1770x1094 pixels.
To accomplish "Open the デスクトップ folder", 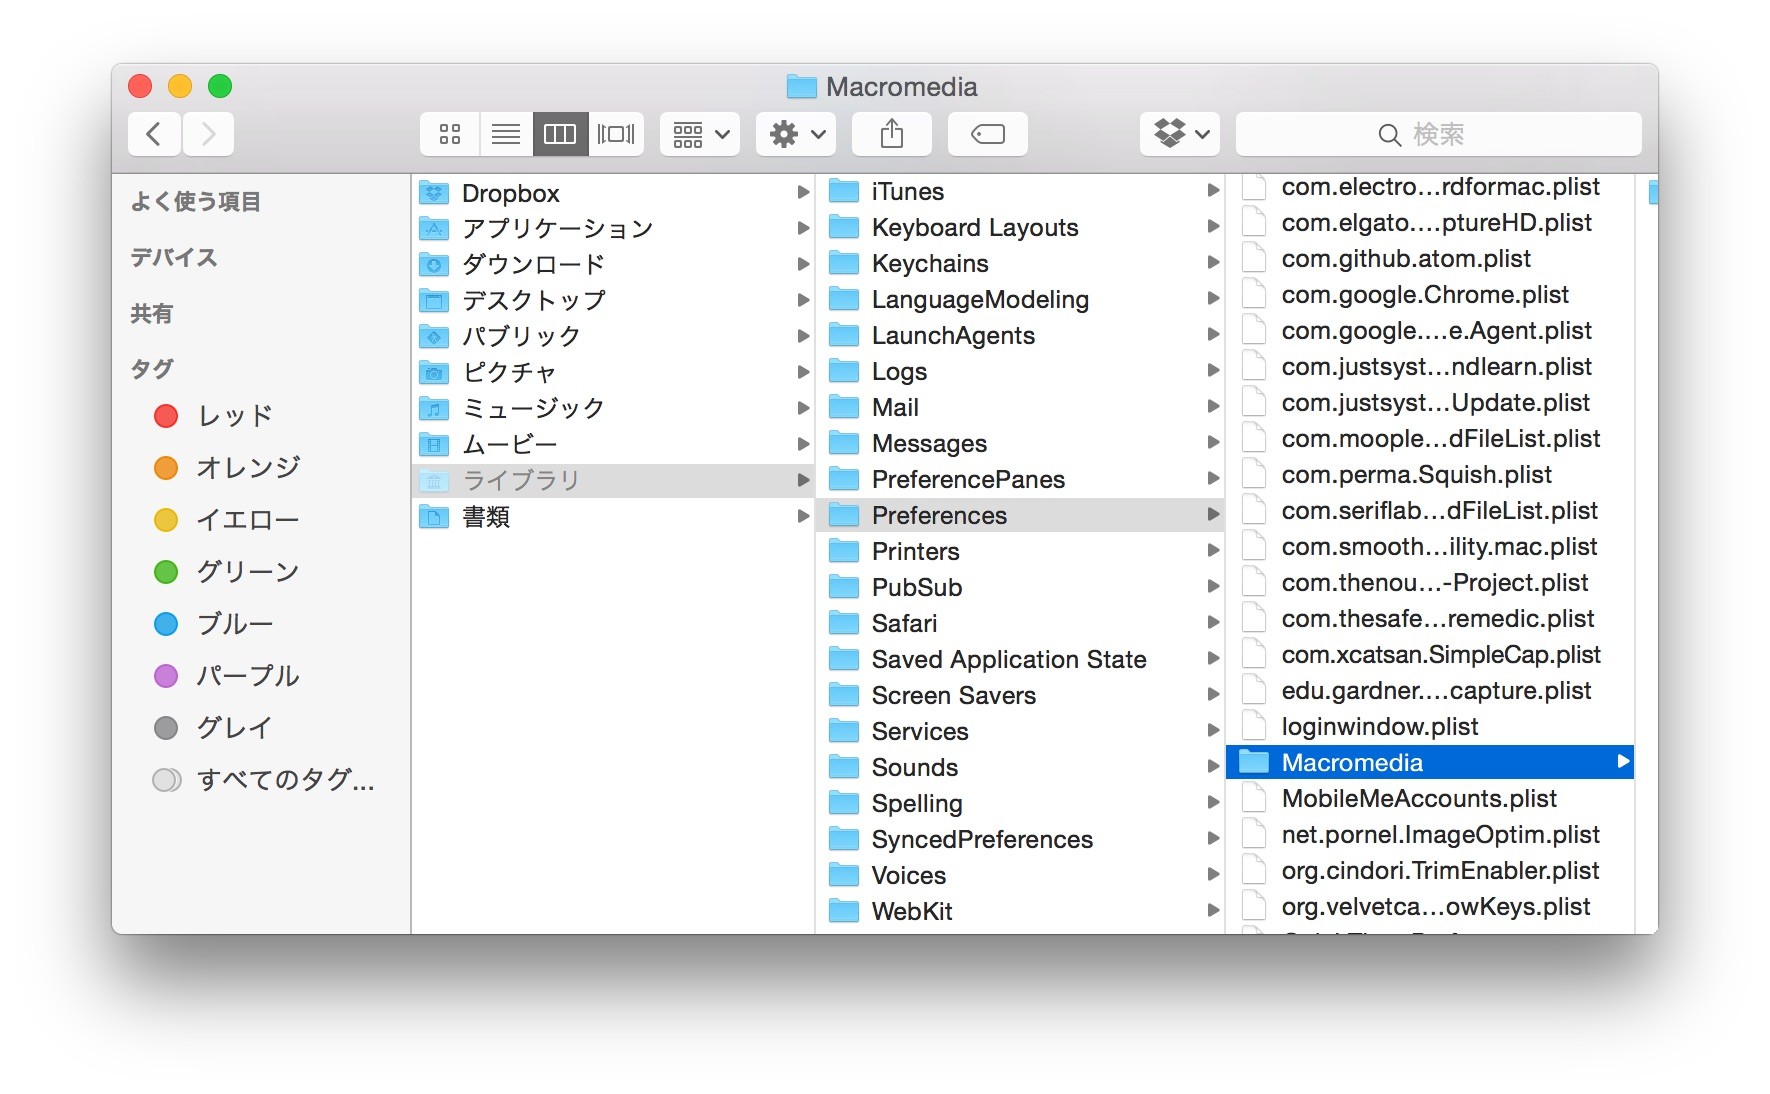I will coord(614,301).
